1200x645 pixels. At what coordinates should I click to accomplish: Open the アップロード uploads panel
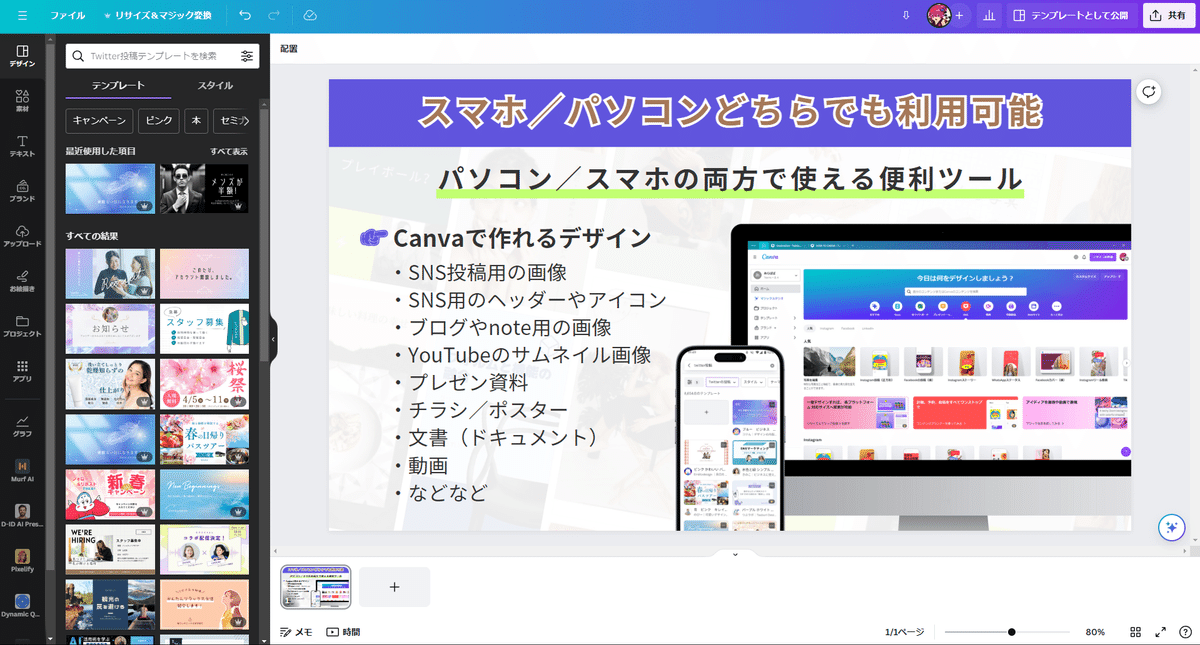[x=23, y=236]
